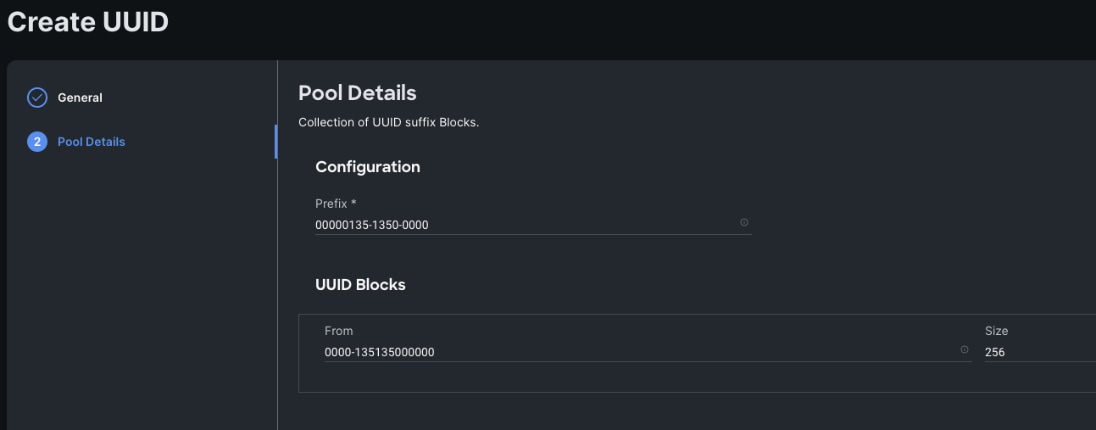Click the Create UUID page title
The image size is (1096, 430).
pyautogui.click(x=88, y=24)
